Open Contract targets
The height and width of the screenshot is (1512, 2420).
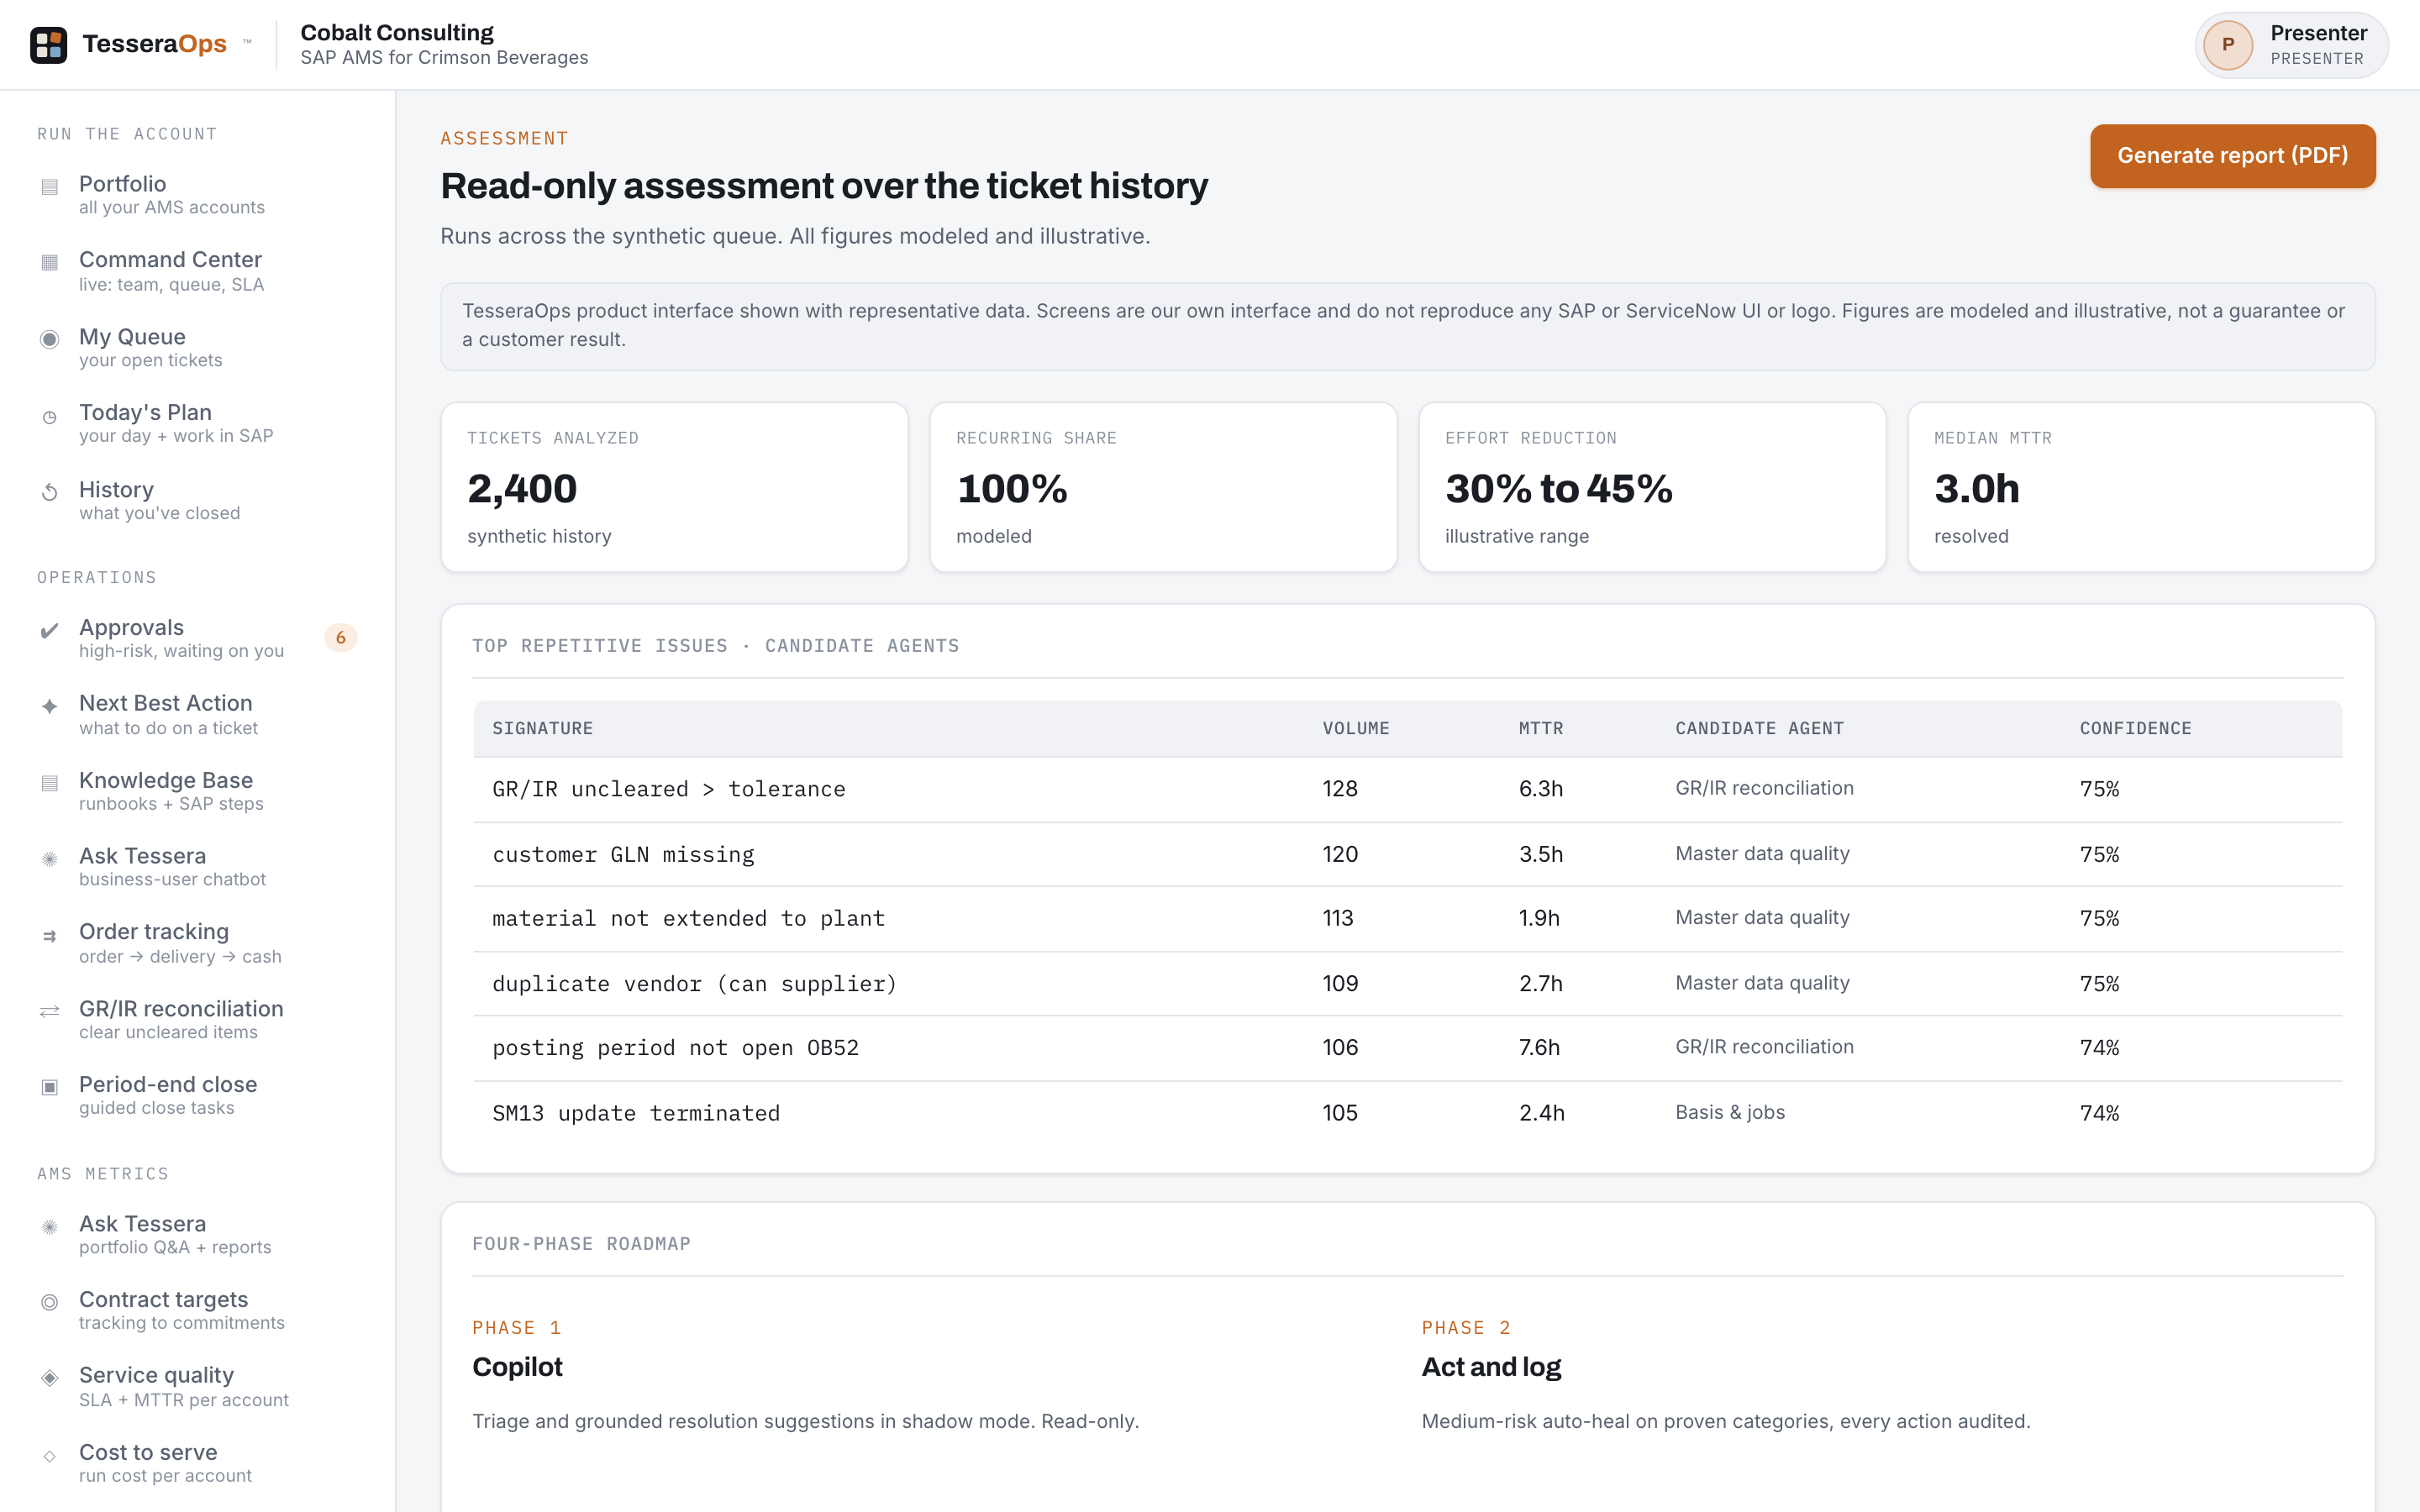click(197, 1310)
